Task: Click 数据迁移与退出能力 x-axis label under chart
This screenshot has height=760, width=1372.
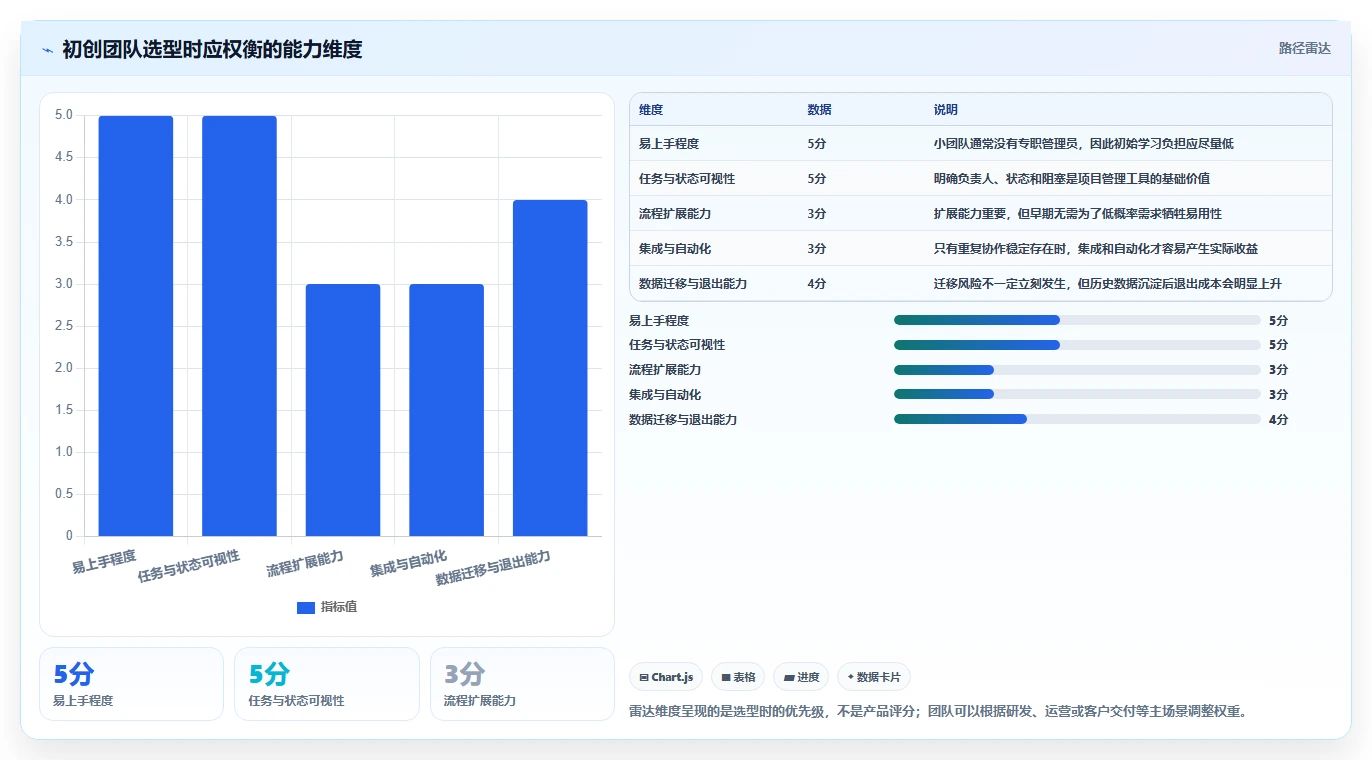Action: click(x=493, y=567)
